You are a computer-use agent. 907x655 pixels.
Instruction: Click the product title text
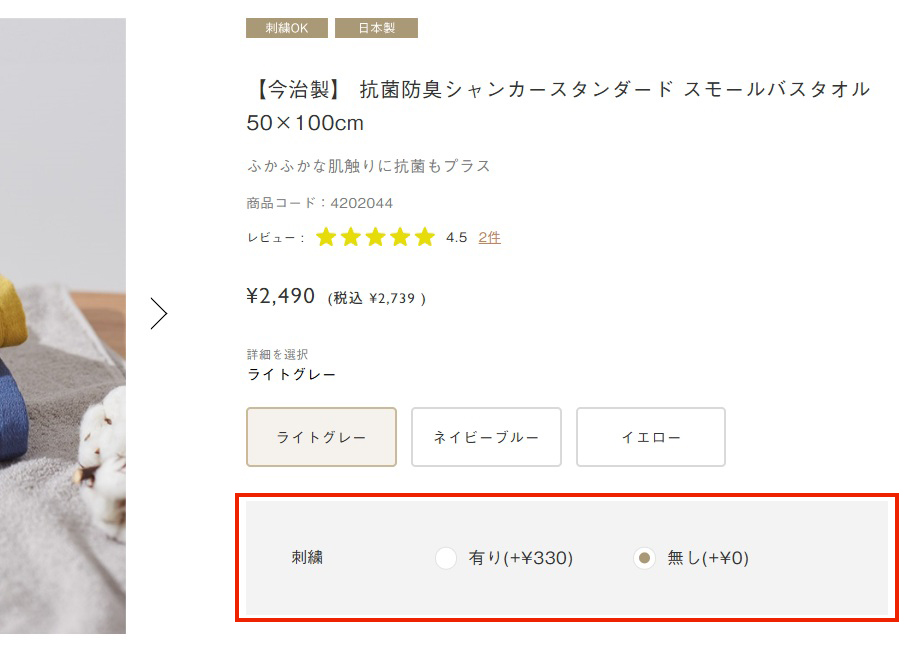click(x=558, y=90)
